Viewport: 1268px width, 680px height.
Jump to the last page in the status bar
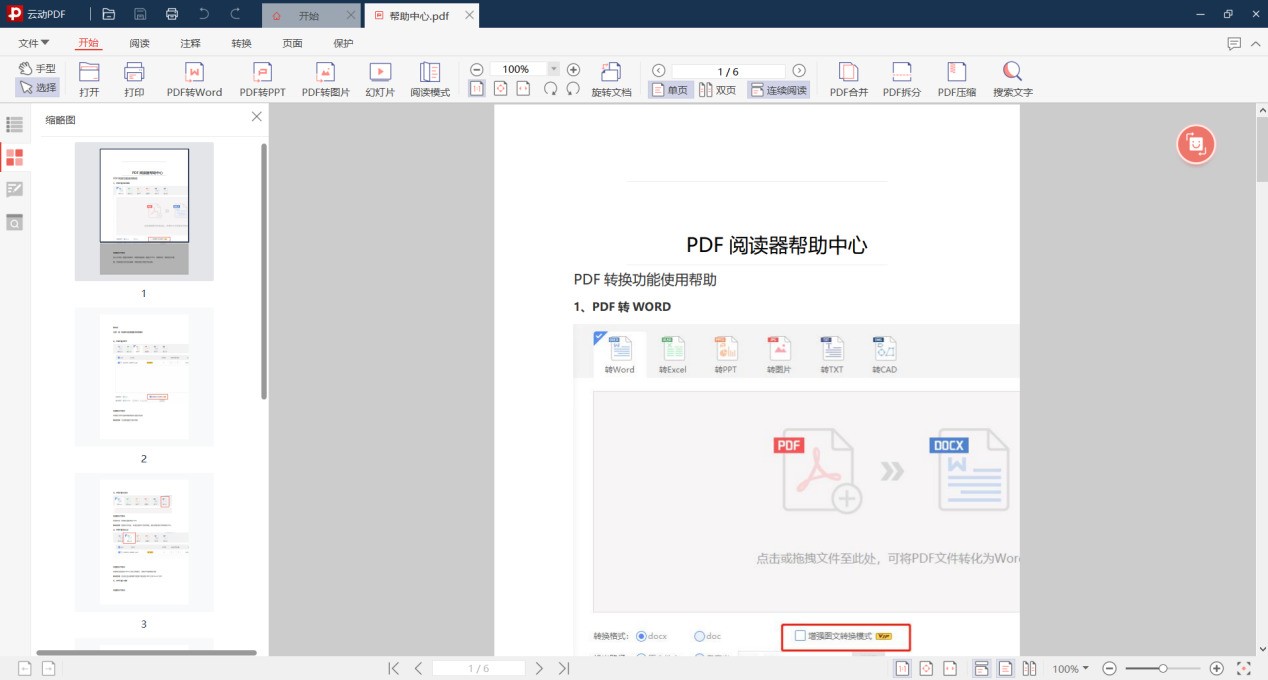tap(564, 668)
